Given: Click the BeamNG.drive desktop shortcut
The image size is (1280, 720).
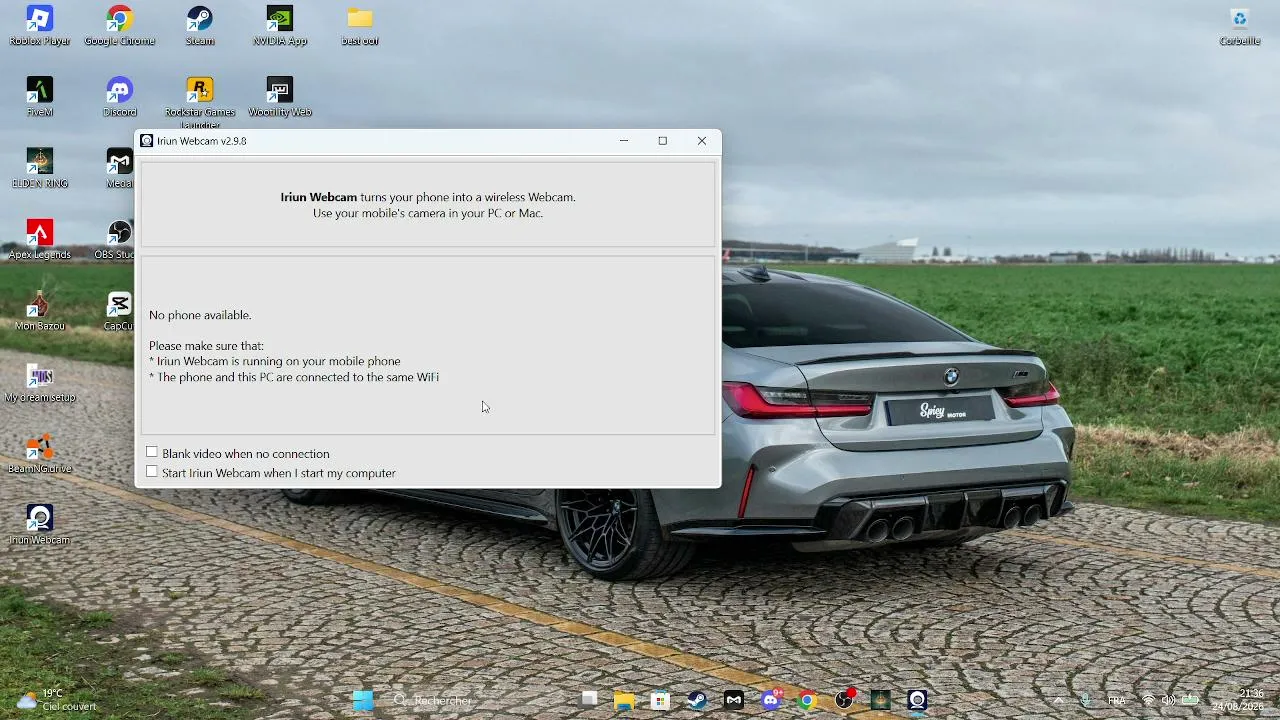Looking at the screenshot, I should 40,454.
